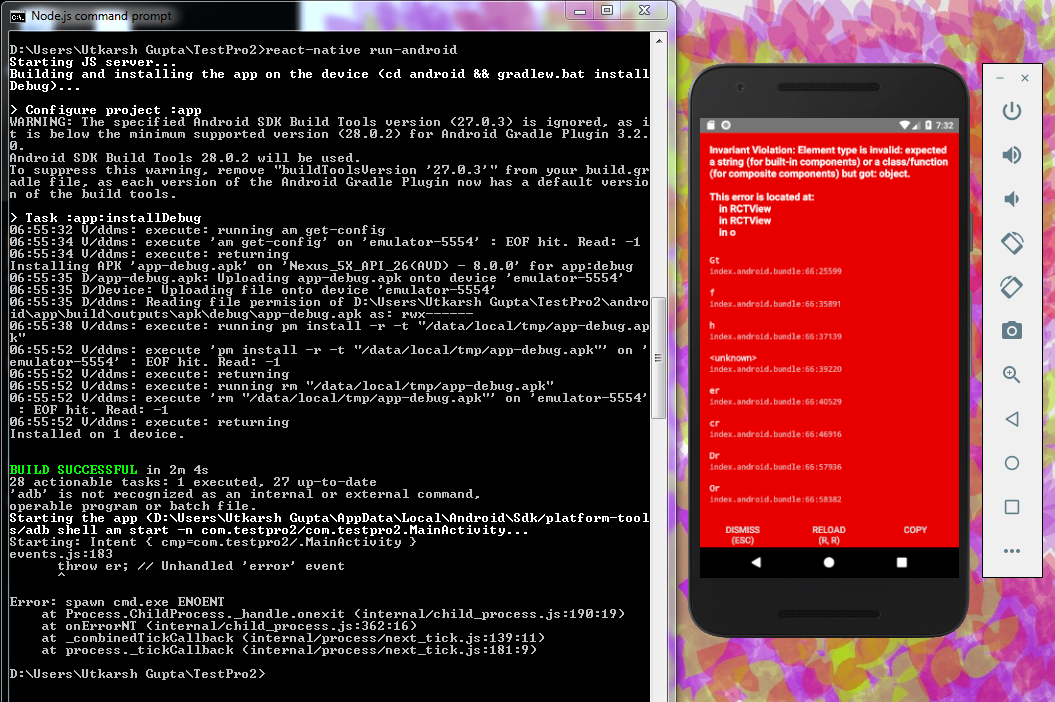
Task: Tap the Android home navigation button
Action: (x=829, y=562)
